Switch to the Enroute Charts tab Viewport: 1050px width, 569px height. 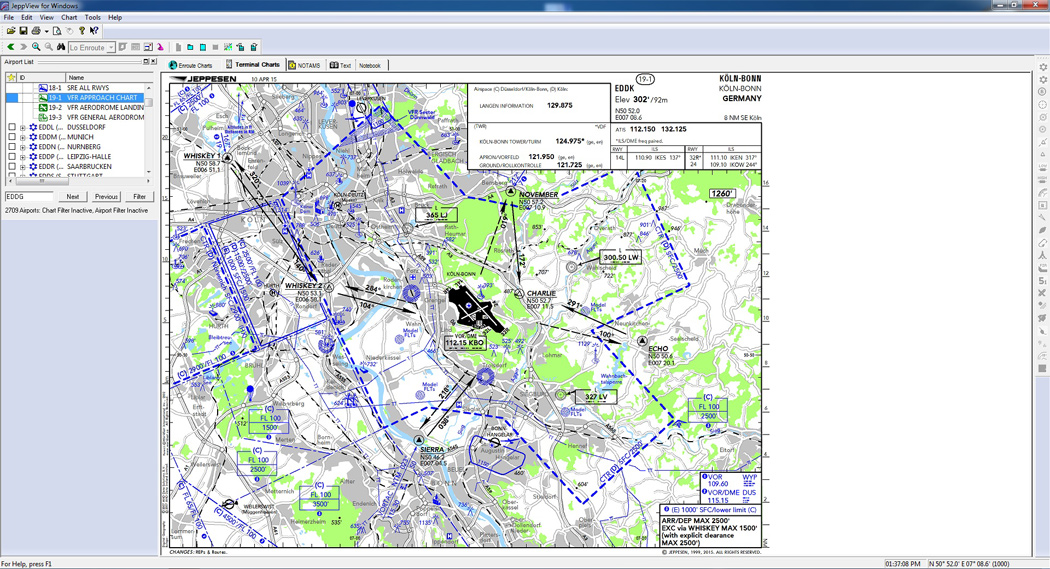pos(191,65)
